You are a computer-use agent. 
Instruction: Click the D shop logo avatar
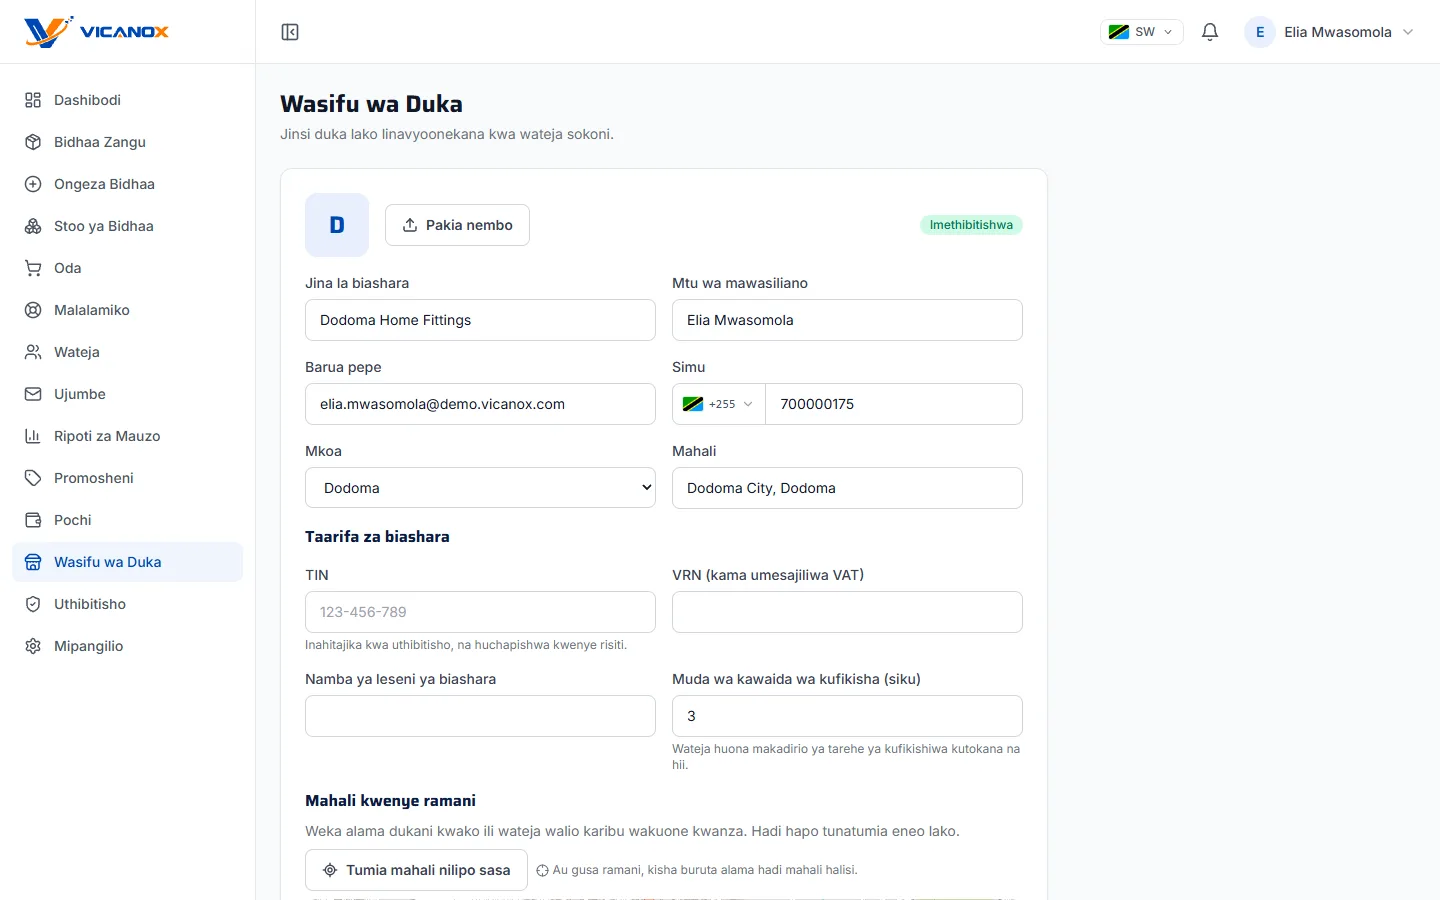[x=337, y=225]
